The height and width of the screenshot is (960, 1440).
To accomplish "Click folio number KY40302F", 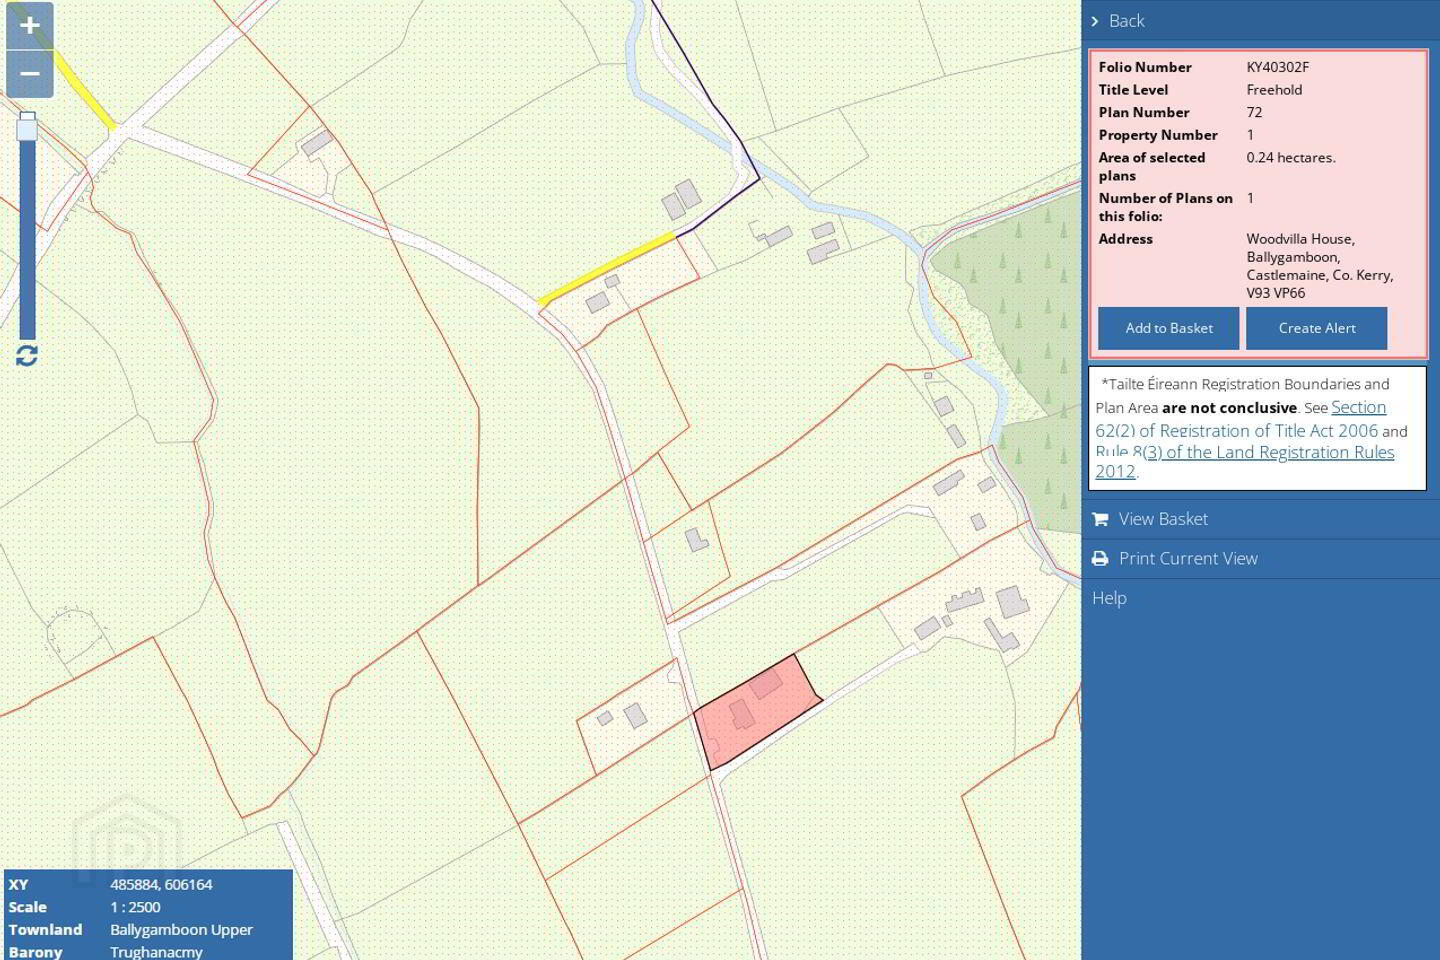I will (1277, 67).
